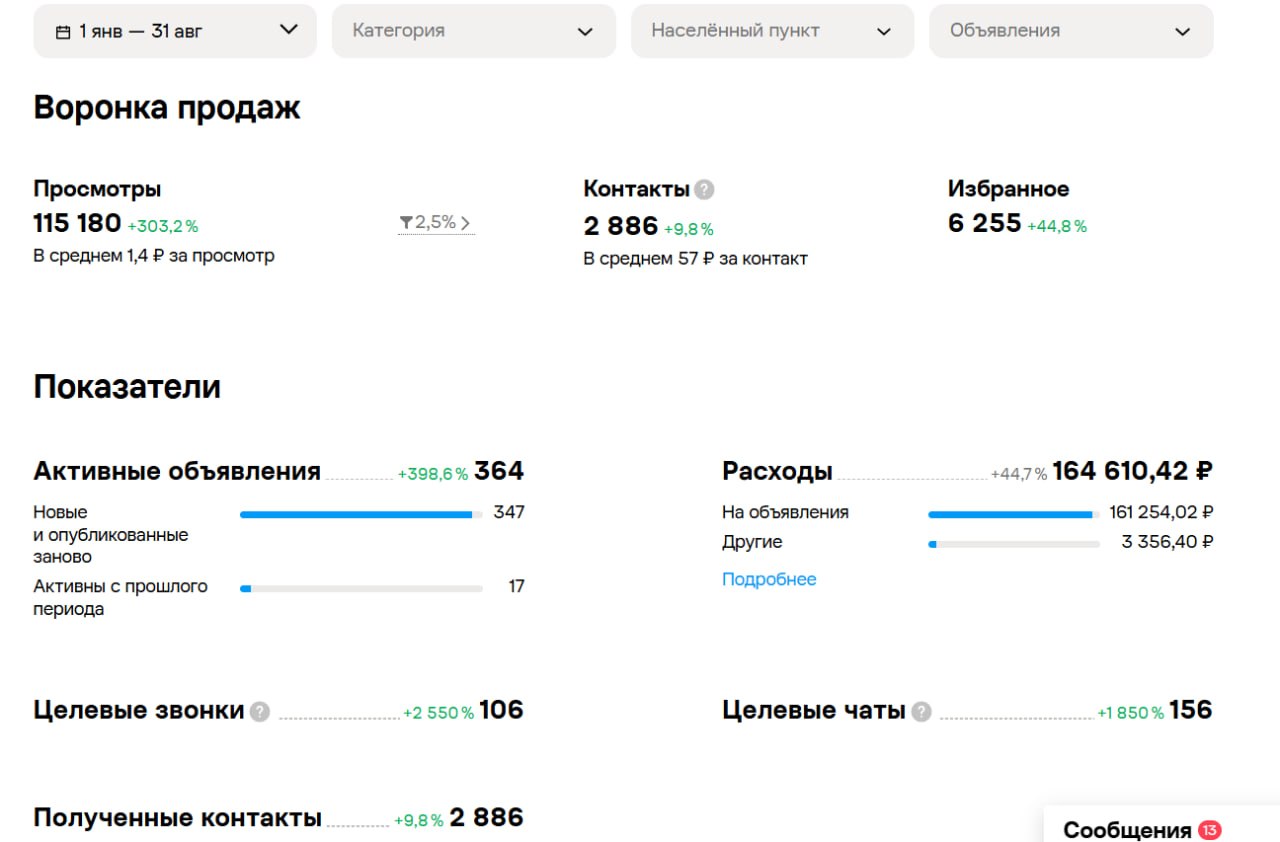Click the text В среднем 57 ₽ за контакт
Image resolution: width=1280 pixels, height=842 pixels.
click(696, 259)
